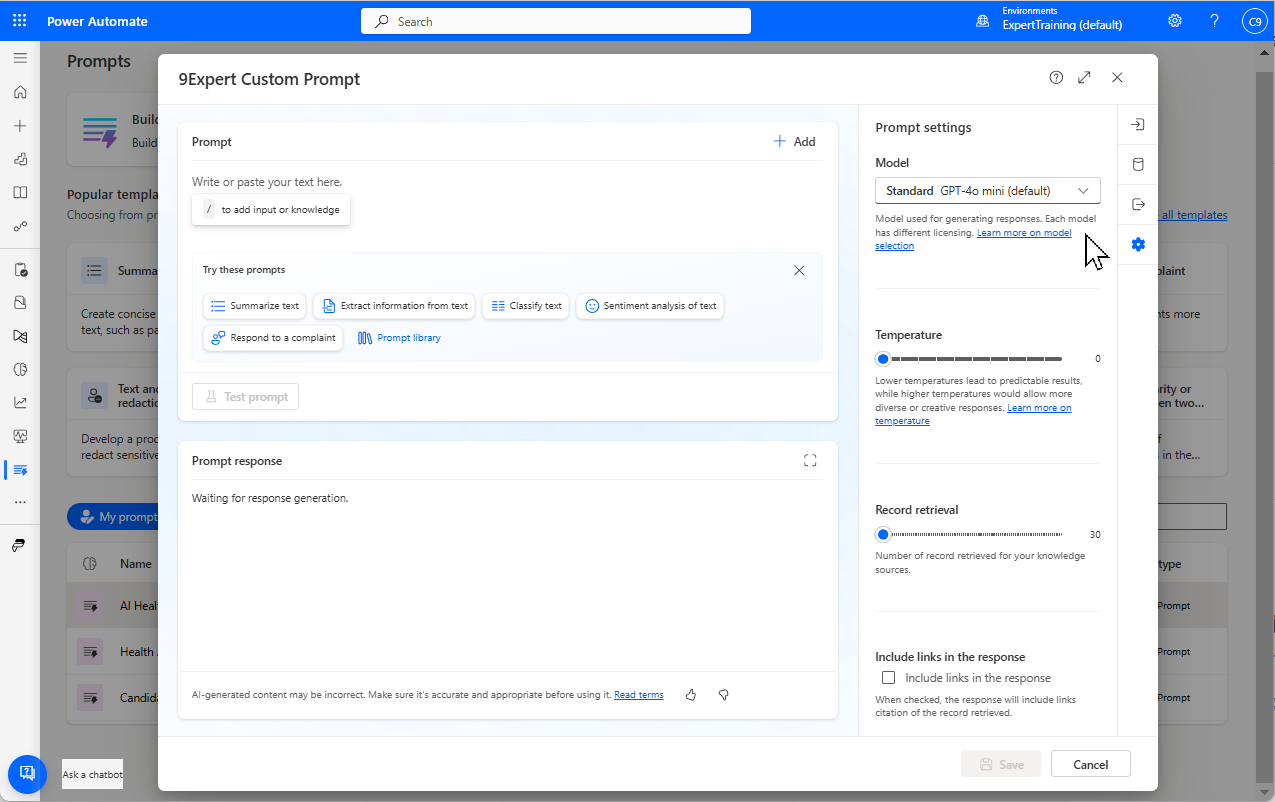
Task: Dismiss the Try these prompts suggestions
Action: coord(799,270)
